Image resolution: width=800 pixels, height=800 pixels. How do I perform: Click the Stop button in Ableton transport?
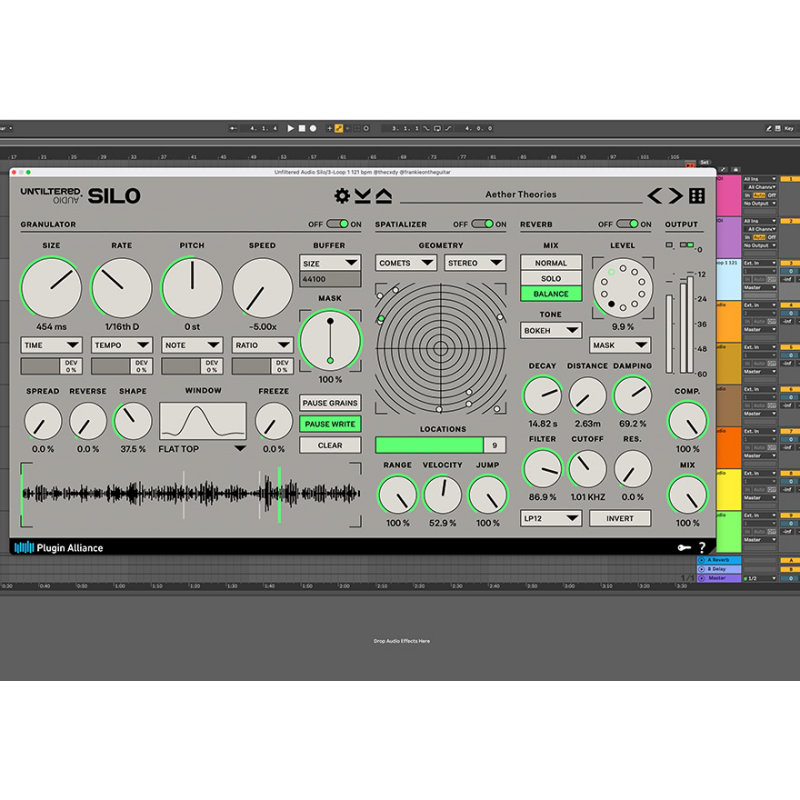[x=302, y=129]
